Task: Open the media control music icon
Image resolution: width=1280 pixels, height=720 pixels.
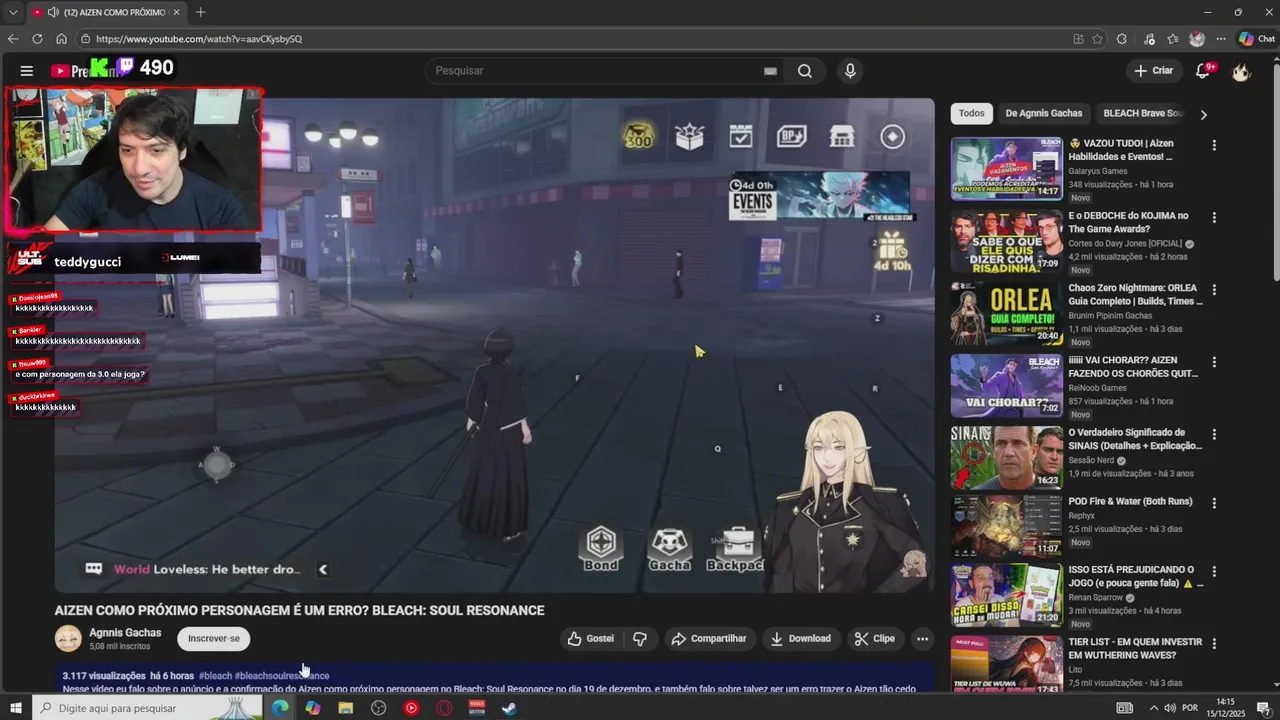Action: [1148, 39]
